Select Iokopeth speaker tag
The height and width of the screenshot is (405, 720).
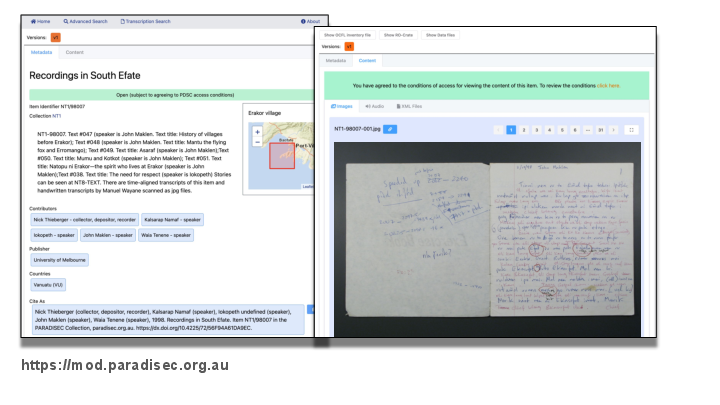click(54, 235)
